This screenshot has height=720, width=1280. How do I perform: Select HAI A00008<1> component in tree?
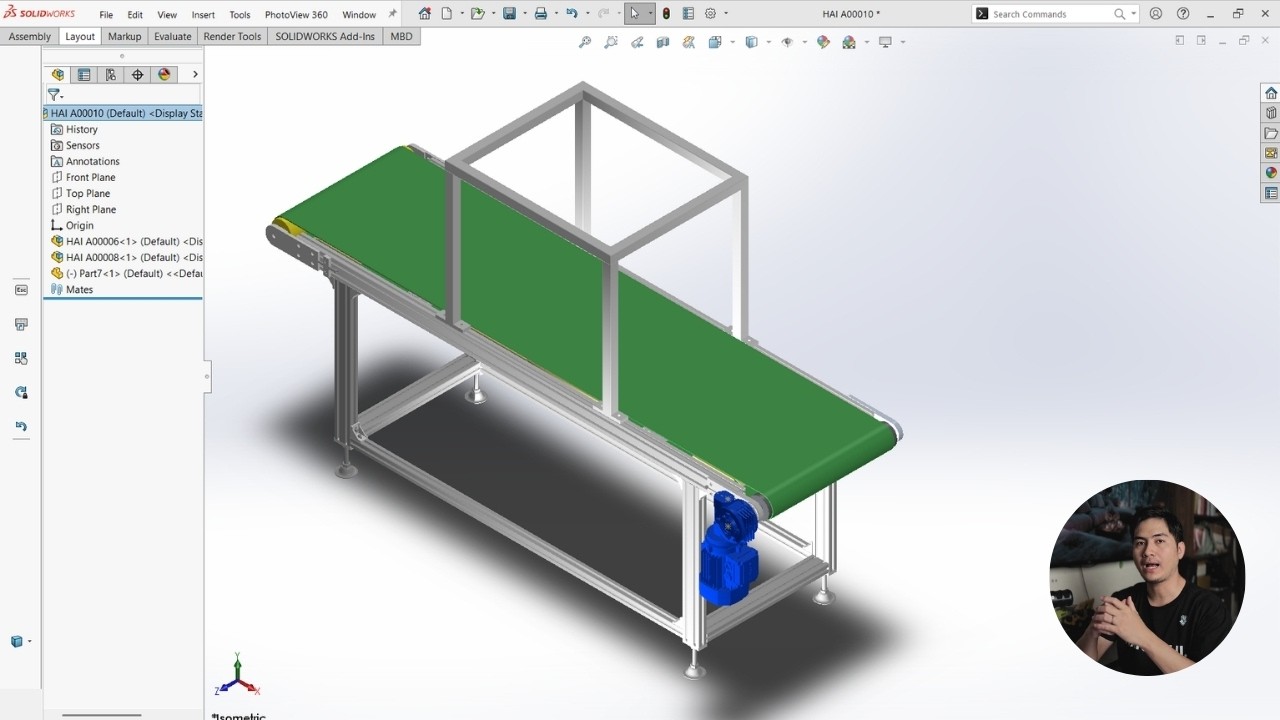(127, 257)
